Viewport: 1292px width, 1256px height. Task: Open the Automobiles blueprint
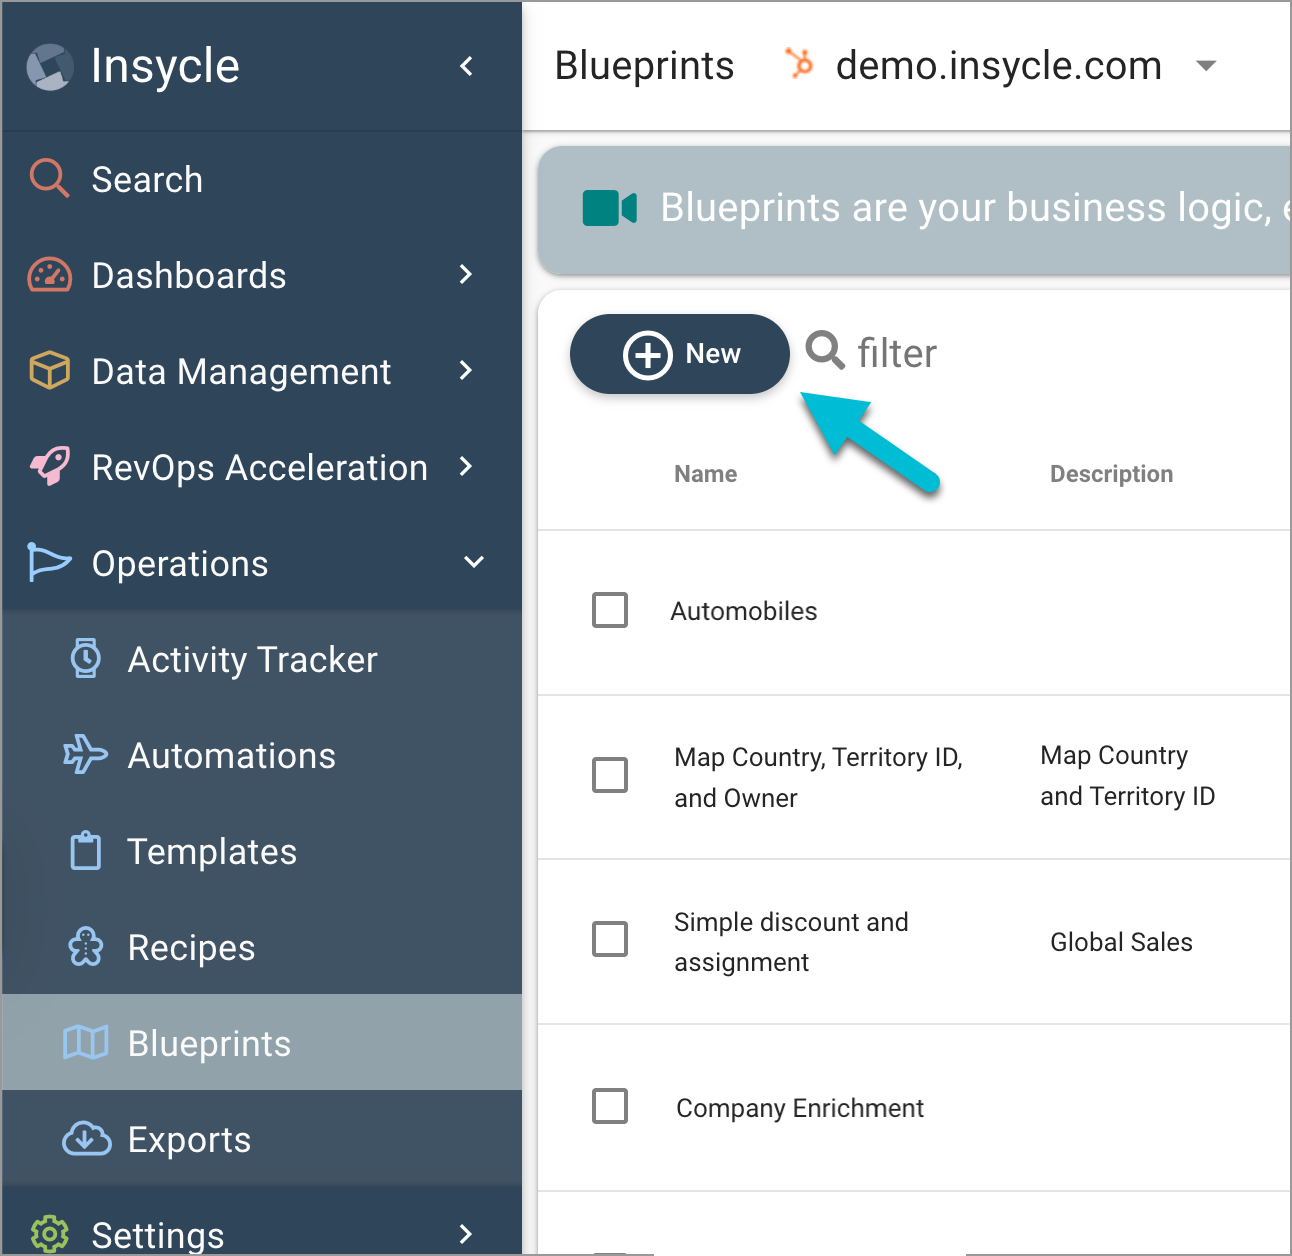[x=744, y=611]
